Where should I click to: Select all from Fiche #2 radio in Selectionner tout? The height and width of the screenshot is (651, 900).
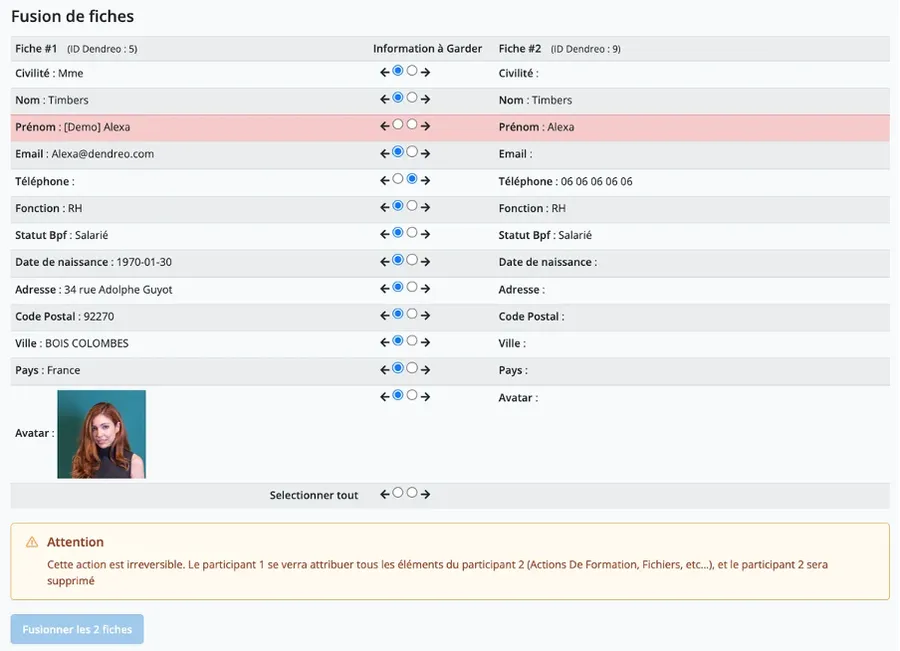coord(412,493)
